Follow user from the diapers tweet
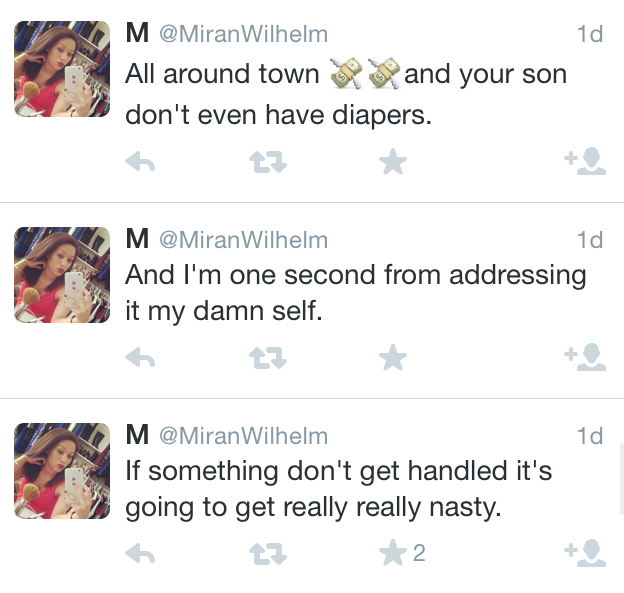624x593 pixels. [585, 162]
